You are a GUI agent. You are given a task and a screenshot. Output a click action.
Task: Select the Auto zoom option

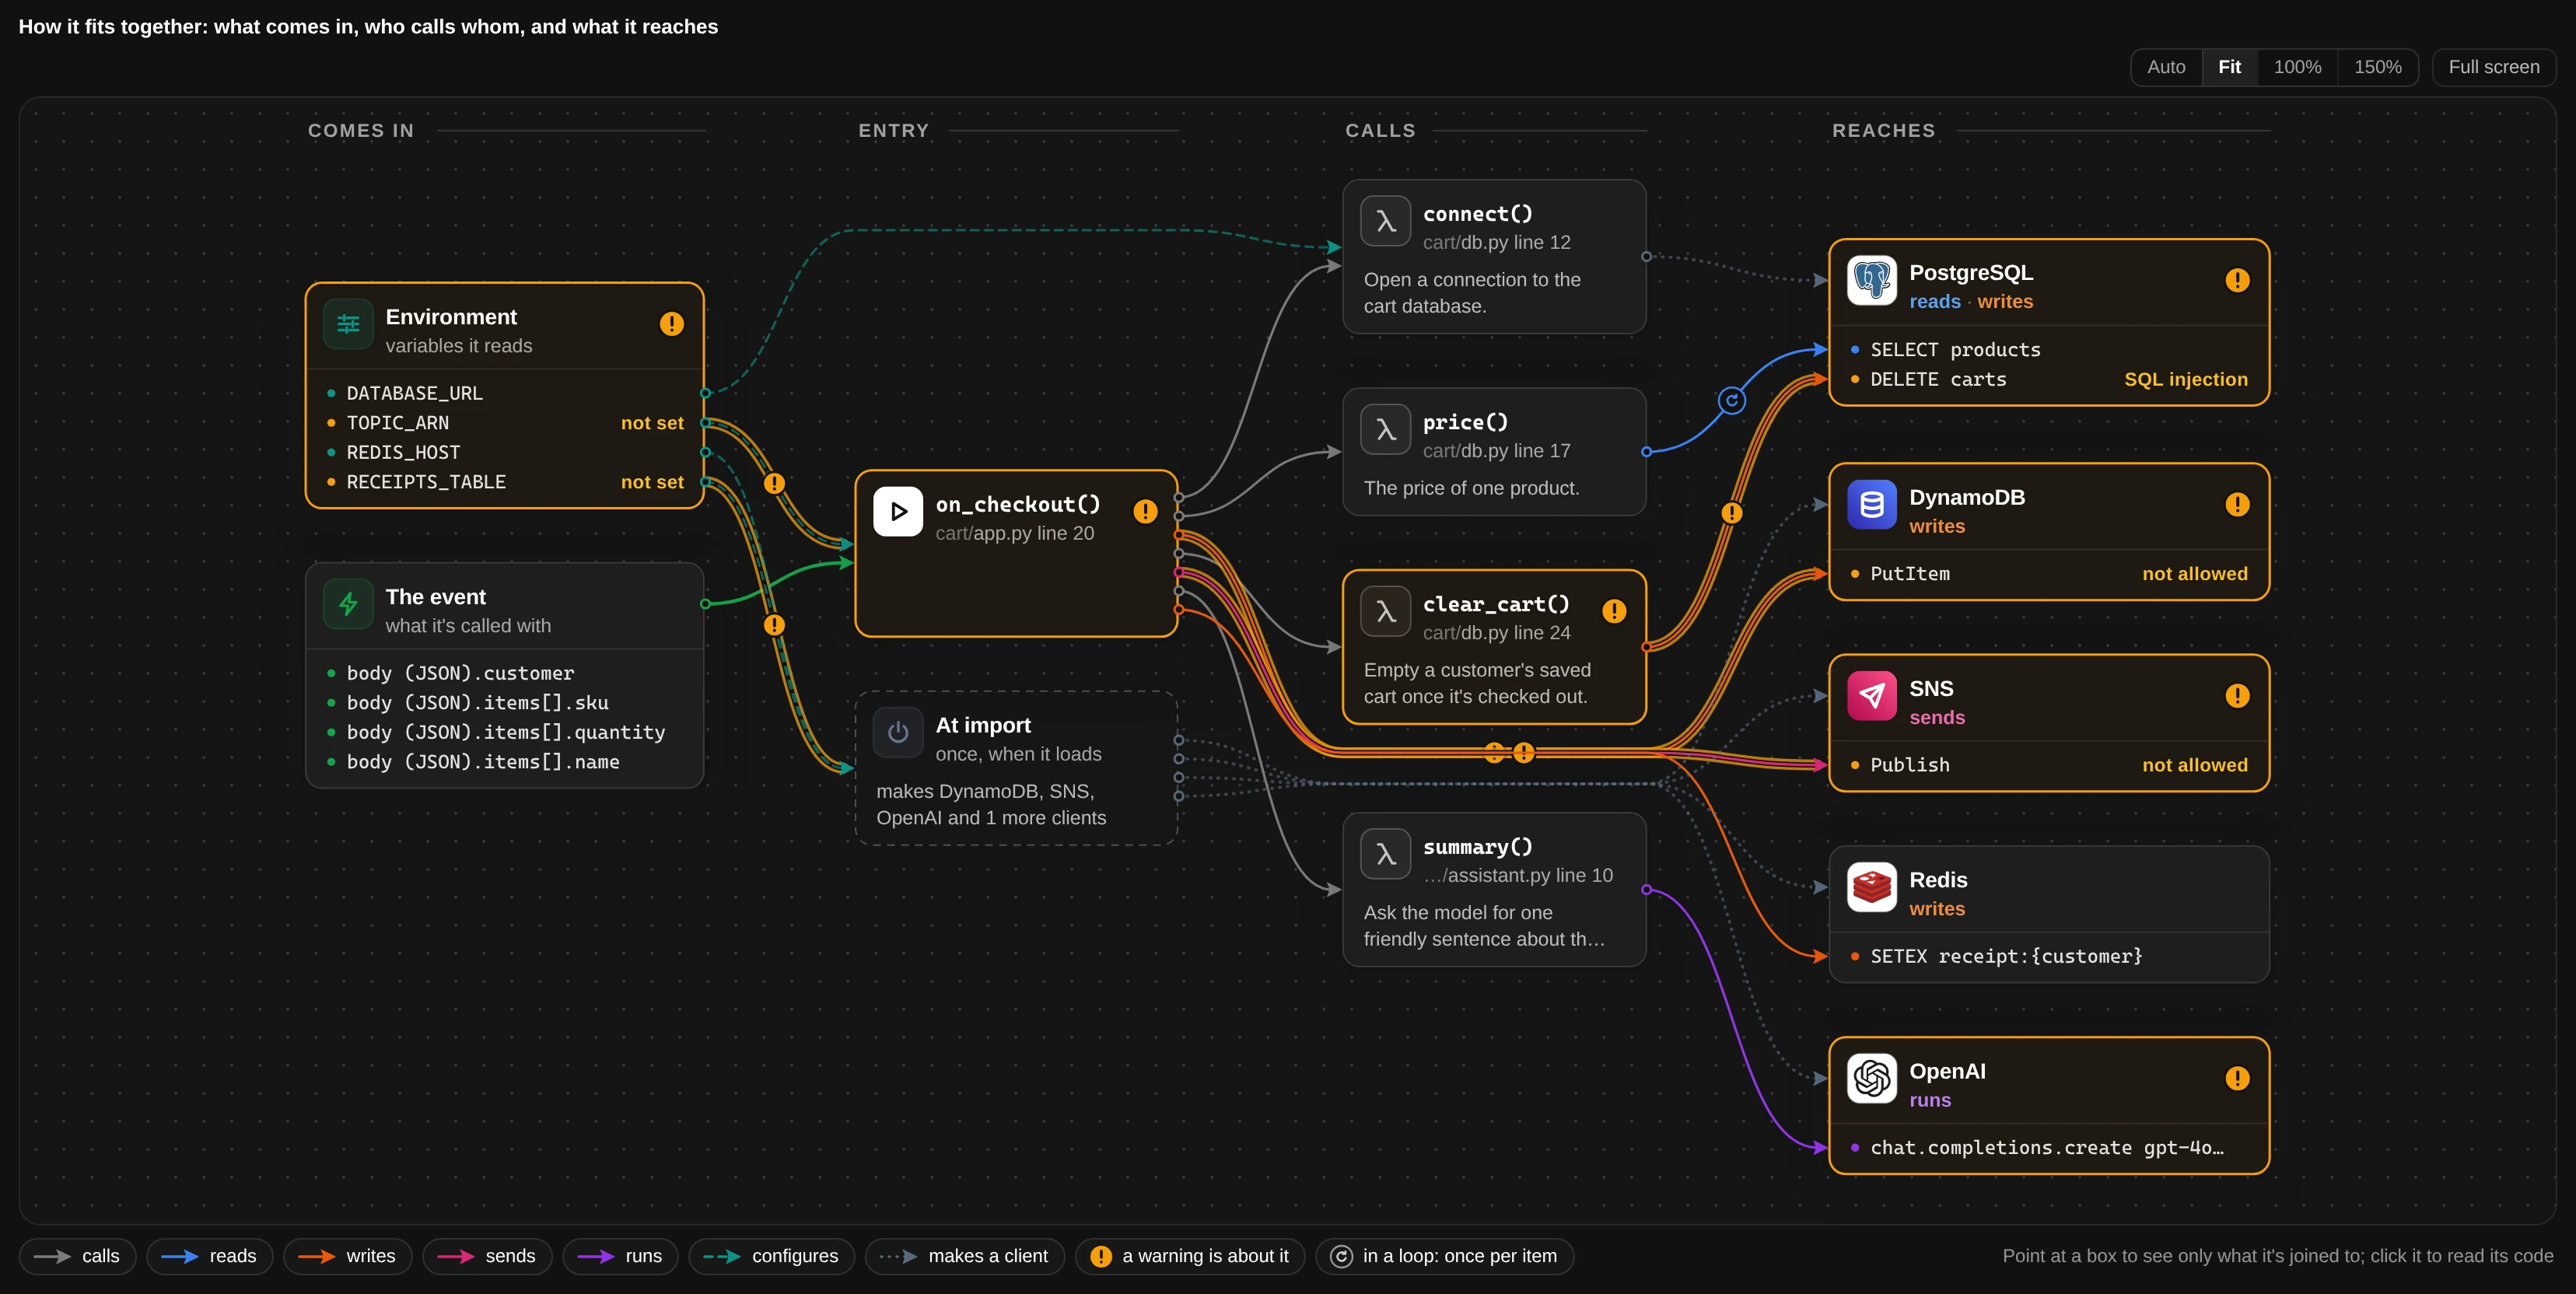[2166, 67]
